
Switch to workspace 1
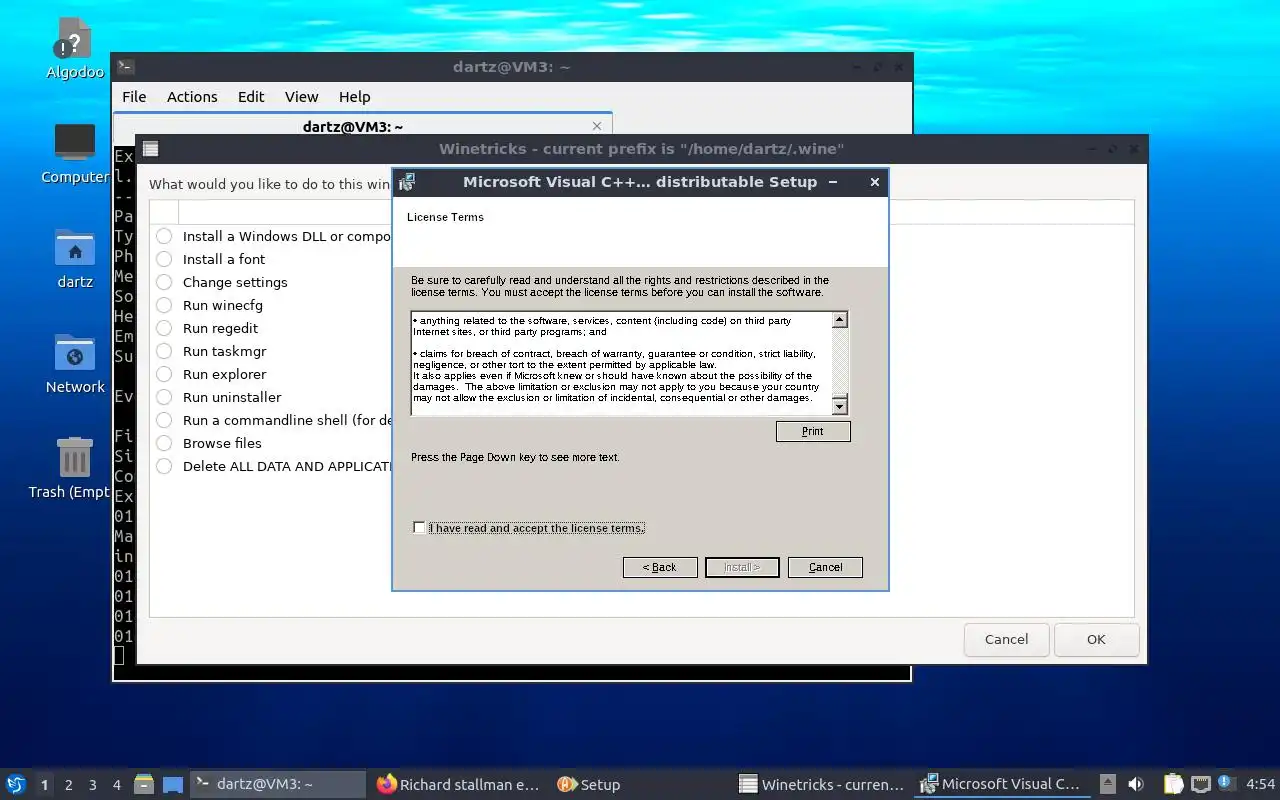pos(44,785)
